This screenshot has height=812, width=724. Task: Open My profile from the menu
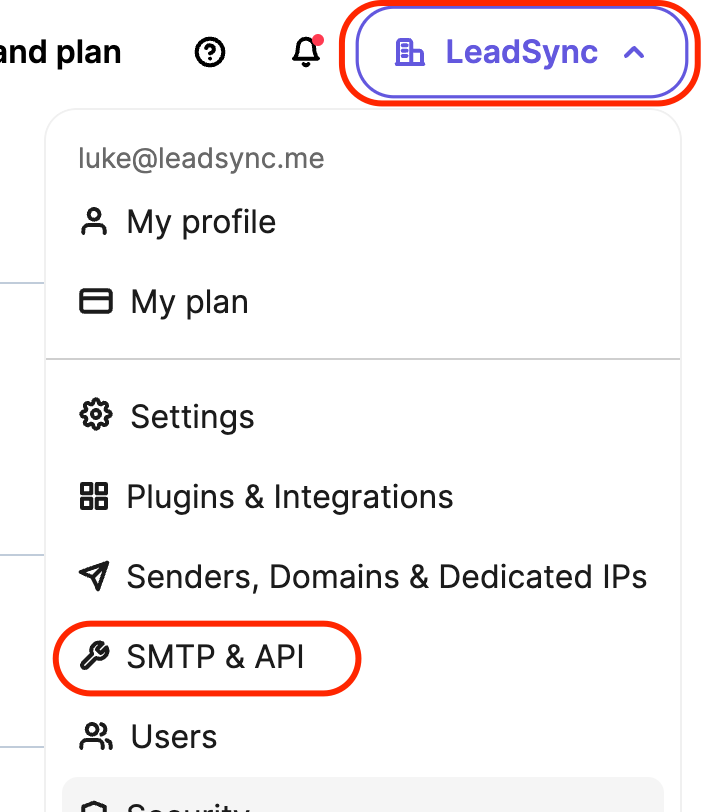201,222
